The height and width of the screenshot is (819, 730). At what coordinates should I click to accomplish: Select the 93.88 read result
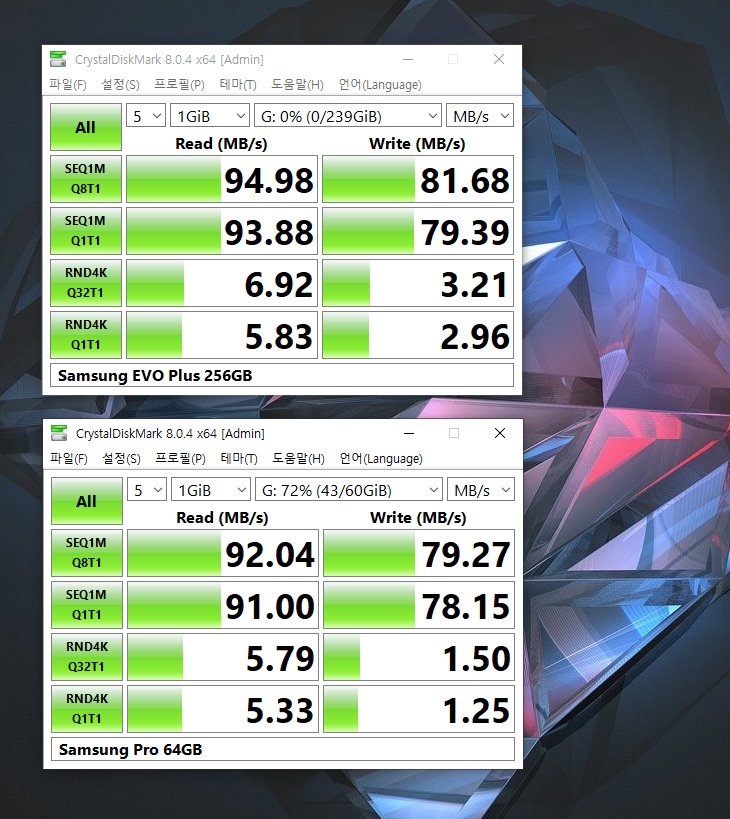[x=222, y=231]
